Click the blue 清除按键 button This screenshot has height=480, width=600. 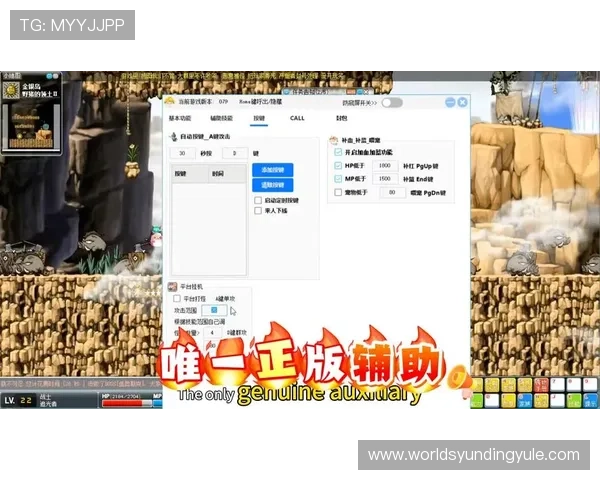pyautogui.click(x=272, y=185)
